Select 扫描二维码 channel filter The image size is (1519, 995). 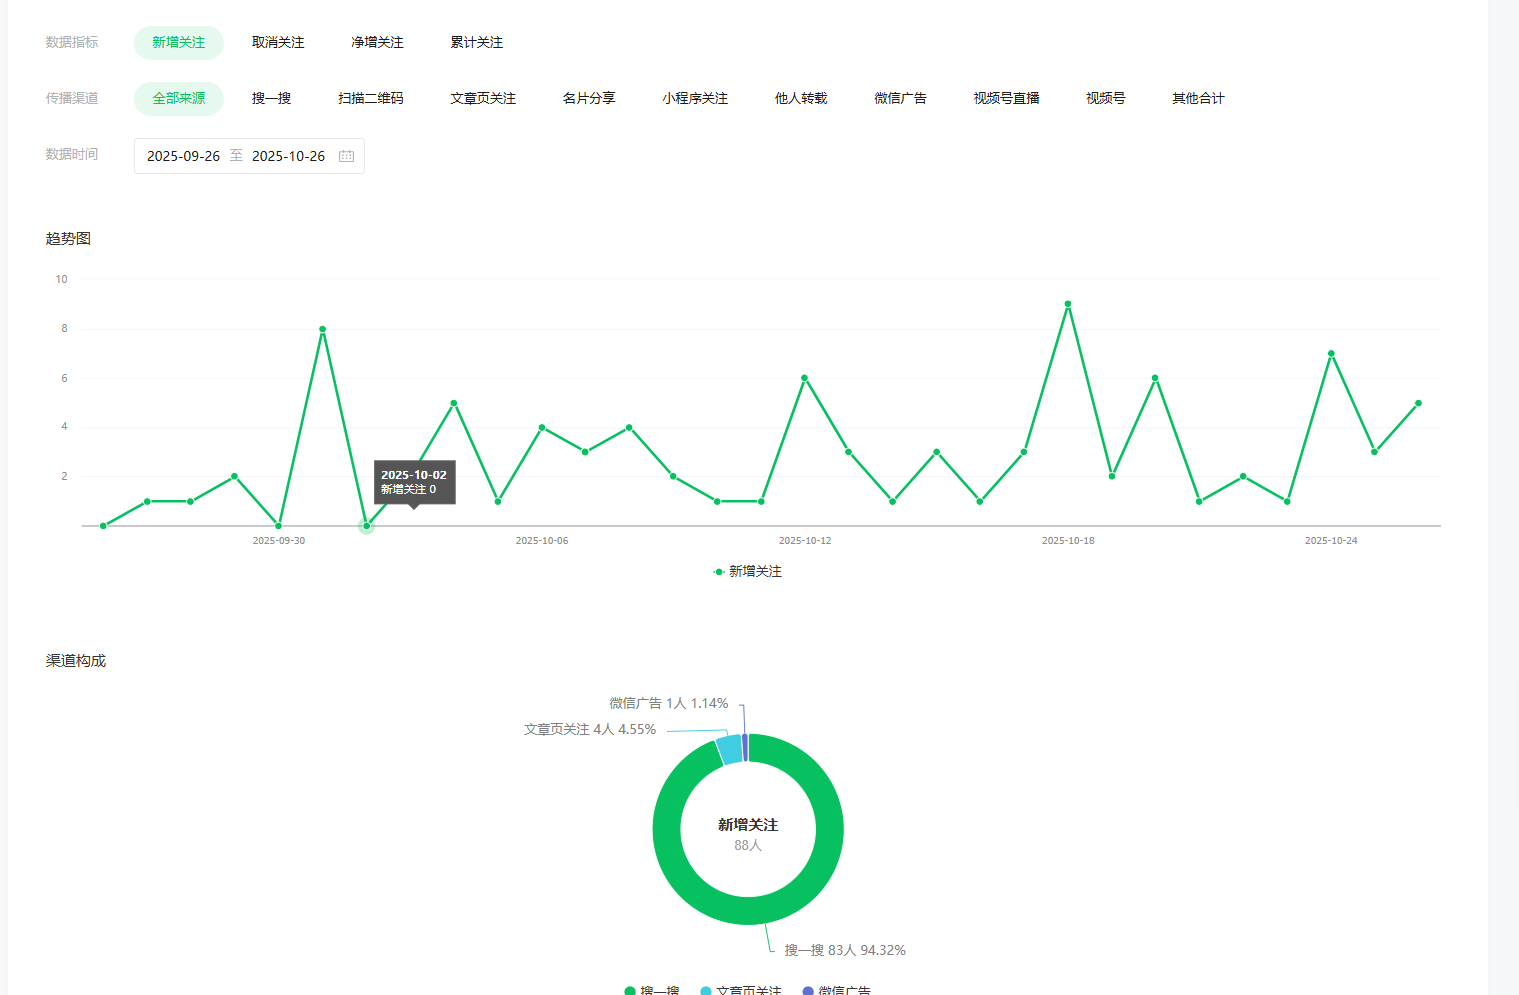coord(370,98)
